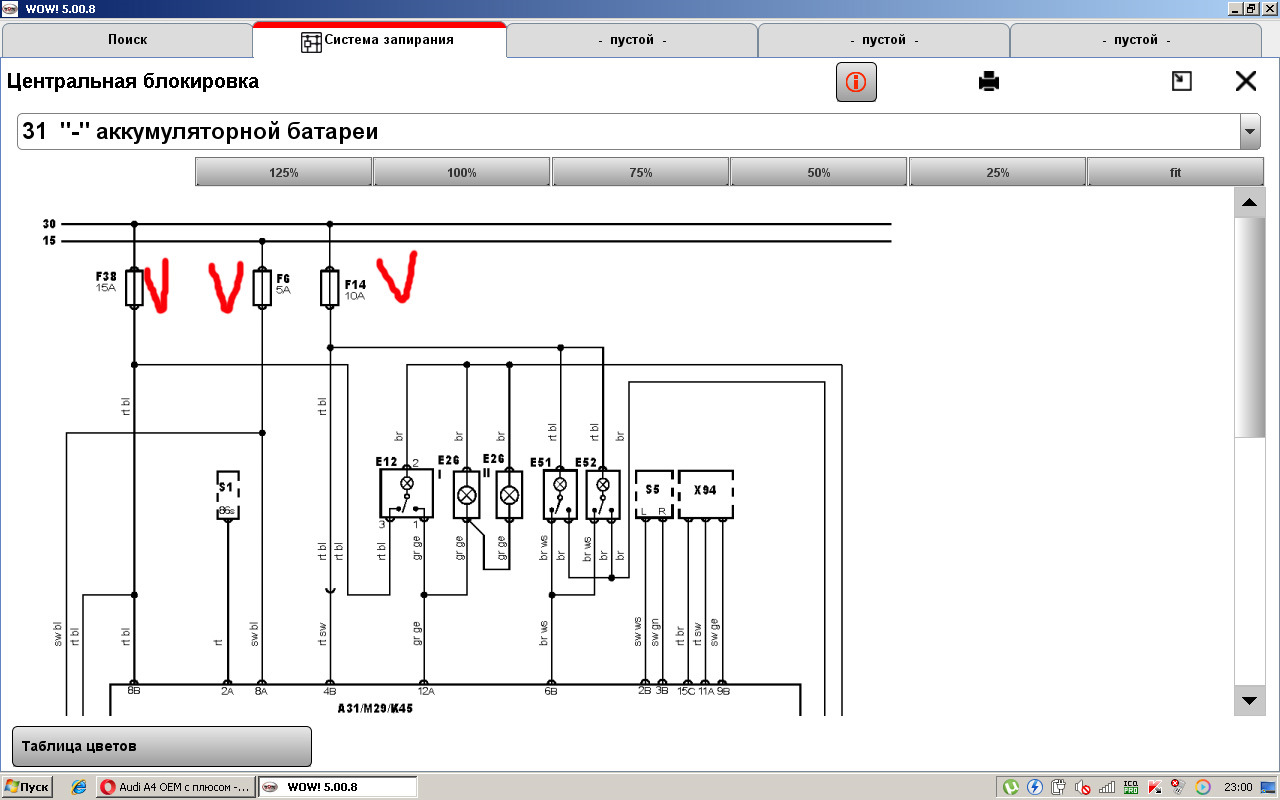Viewport: 1280px width, 800px height.
Task: Click the muted volume tray icon
Action: (x=1083, y=787)
